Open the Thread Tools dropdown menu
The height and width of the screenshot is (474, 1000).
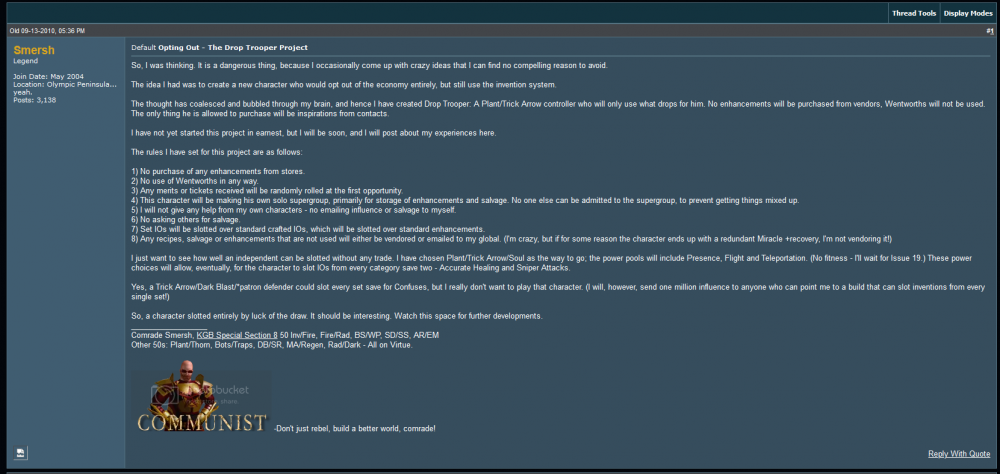[x=913, y=13]
